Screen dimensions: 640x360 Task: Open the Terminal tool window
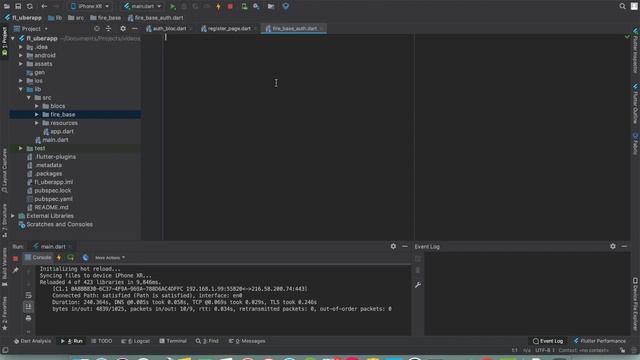173,341
